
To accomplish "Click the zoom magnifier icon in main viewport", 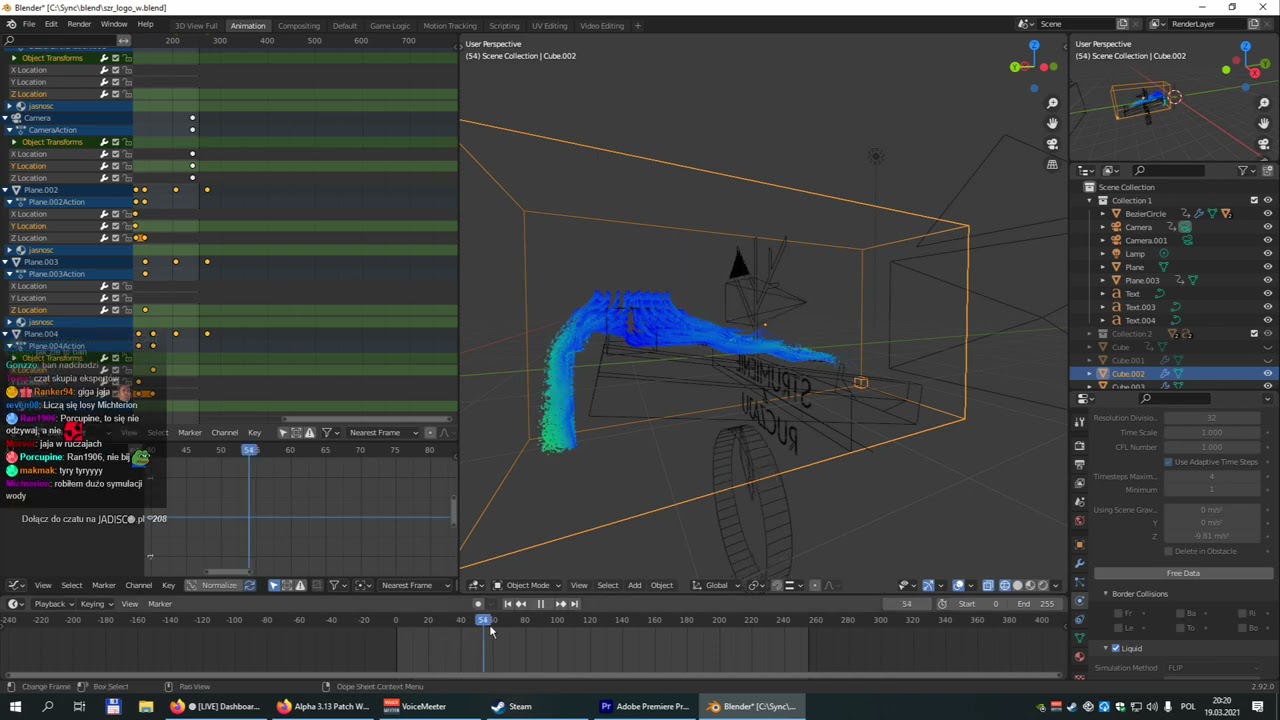I will point(1052,103).
